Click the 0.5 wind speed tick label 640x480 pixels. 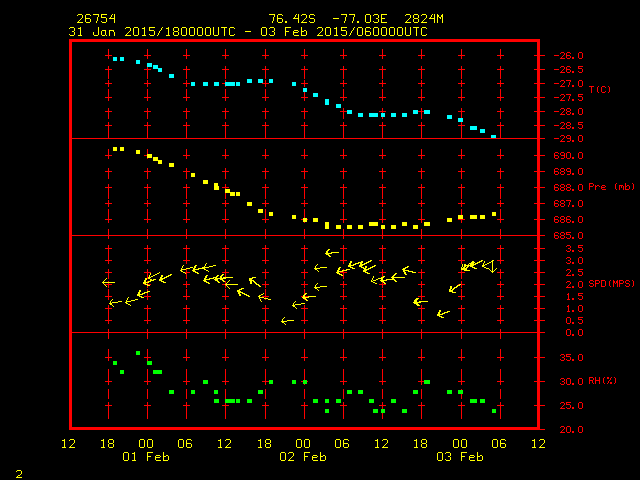pyautogui.click(x=574, y=321)
